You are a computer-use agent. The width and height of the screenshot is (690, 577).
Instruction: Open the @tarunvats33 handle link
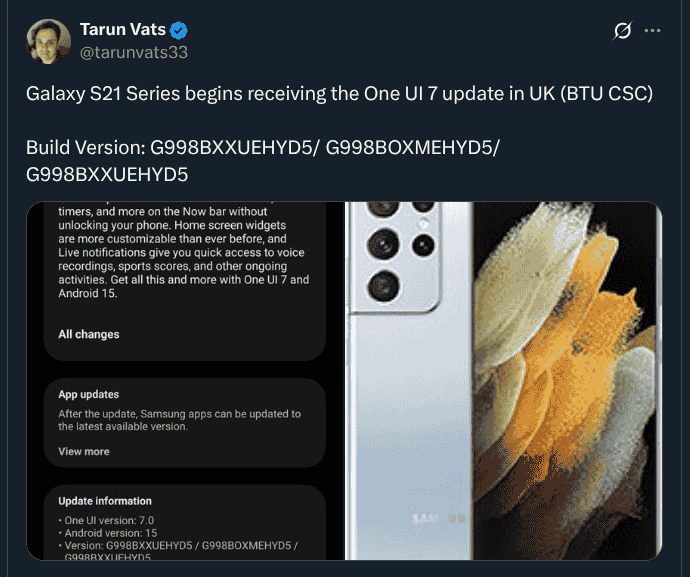tap(134, 52)
